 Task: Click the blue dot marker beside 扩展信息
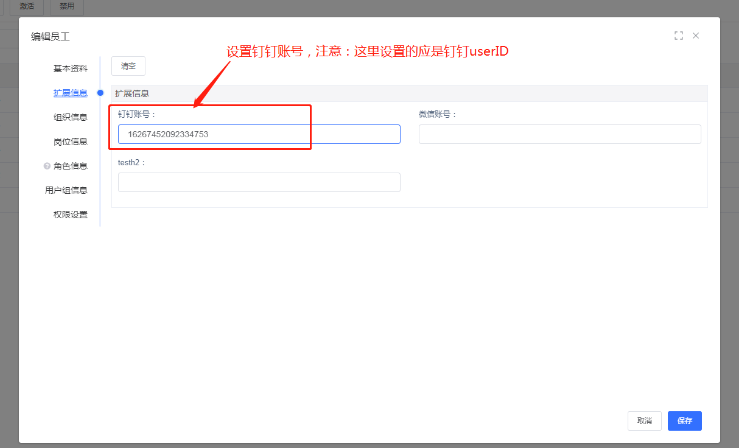coord(100,93)
